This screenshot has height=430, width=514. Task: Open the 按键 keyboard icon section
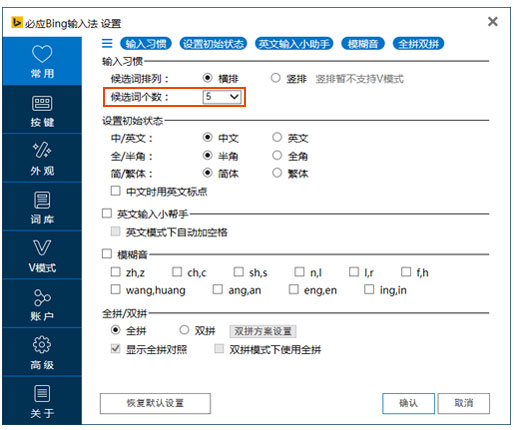(42, 110)
